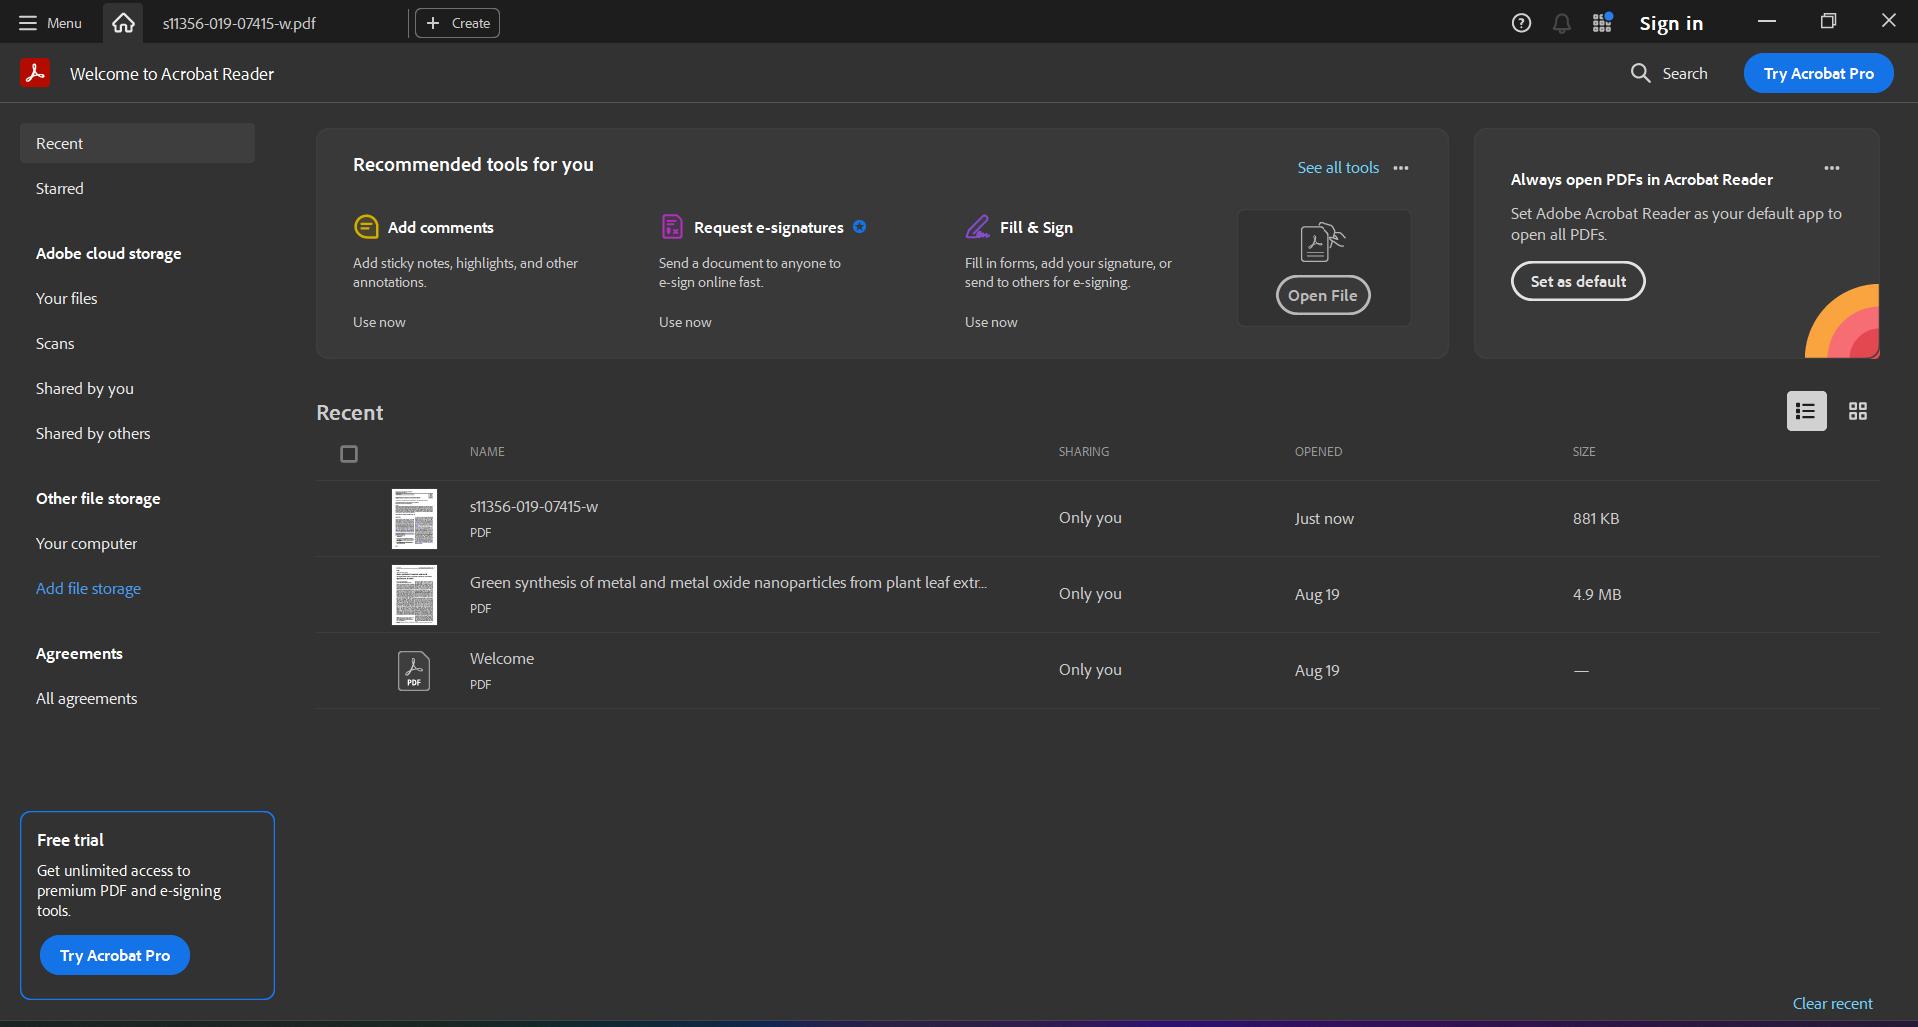Sort by OPENED column header
1918x1027 pixels.
click(1318, 452)
